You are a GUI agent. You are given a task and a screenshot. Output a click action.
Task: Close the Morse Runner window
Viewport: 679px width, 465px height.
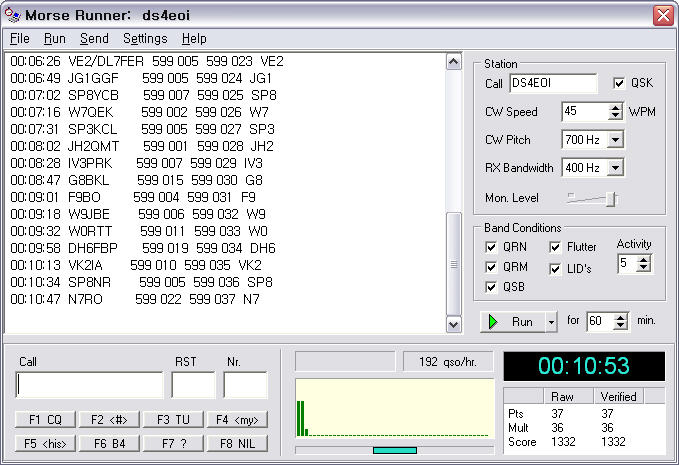click(663, 16)
